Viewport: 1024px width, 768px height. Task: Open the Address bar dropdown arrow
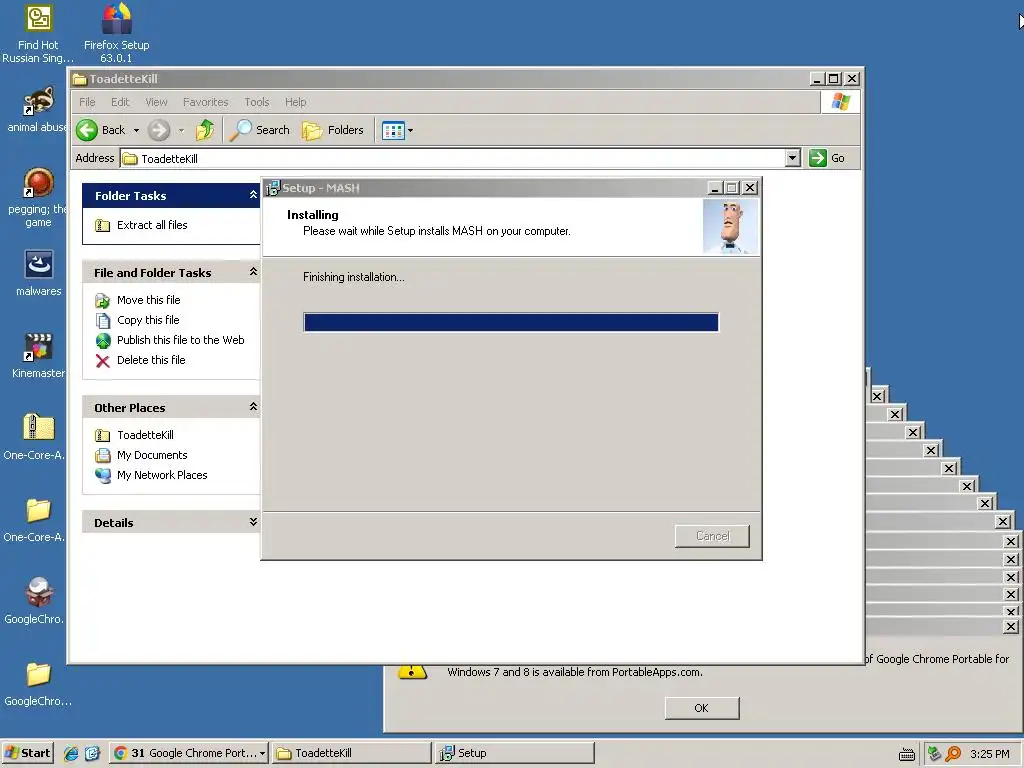792,158
